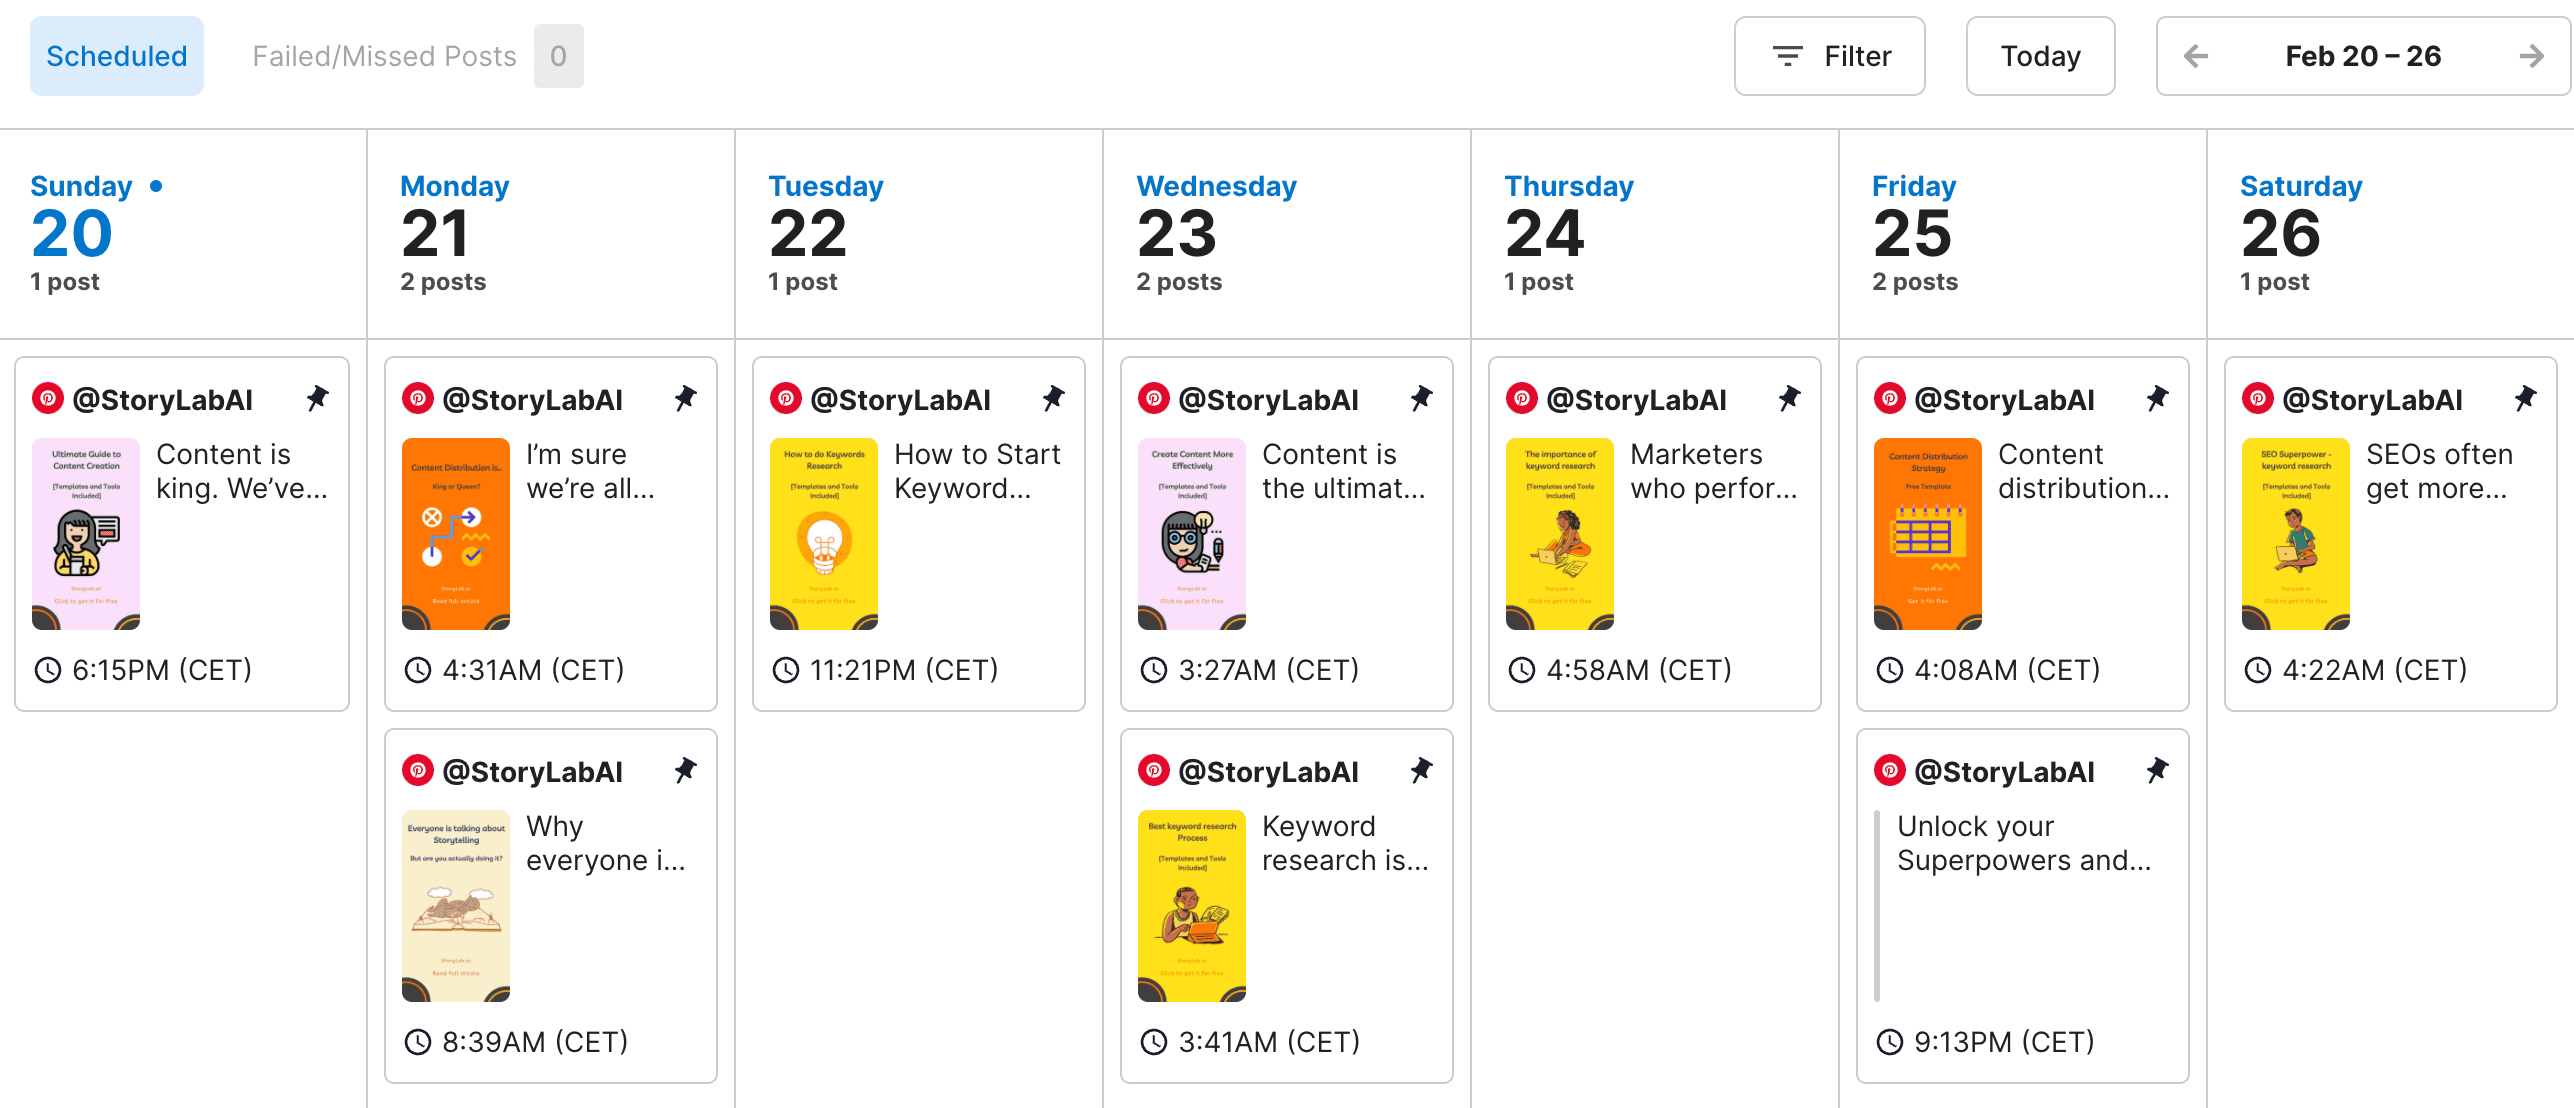The width and height of the screenshot is (2574, 1108).
Task: Click the pin icon on Sunday's 6:15PM post
Action: click(x=317, y=399)
